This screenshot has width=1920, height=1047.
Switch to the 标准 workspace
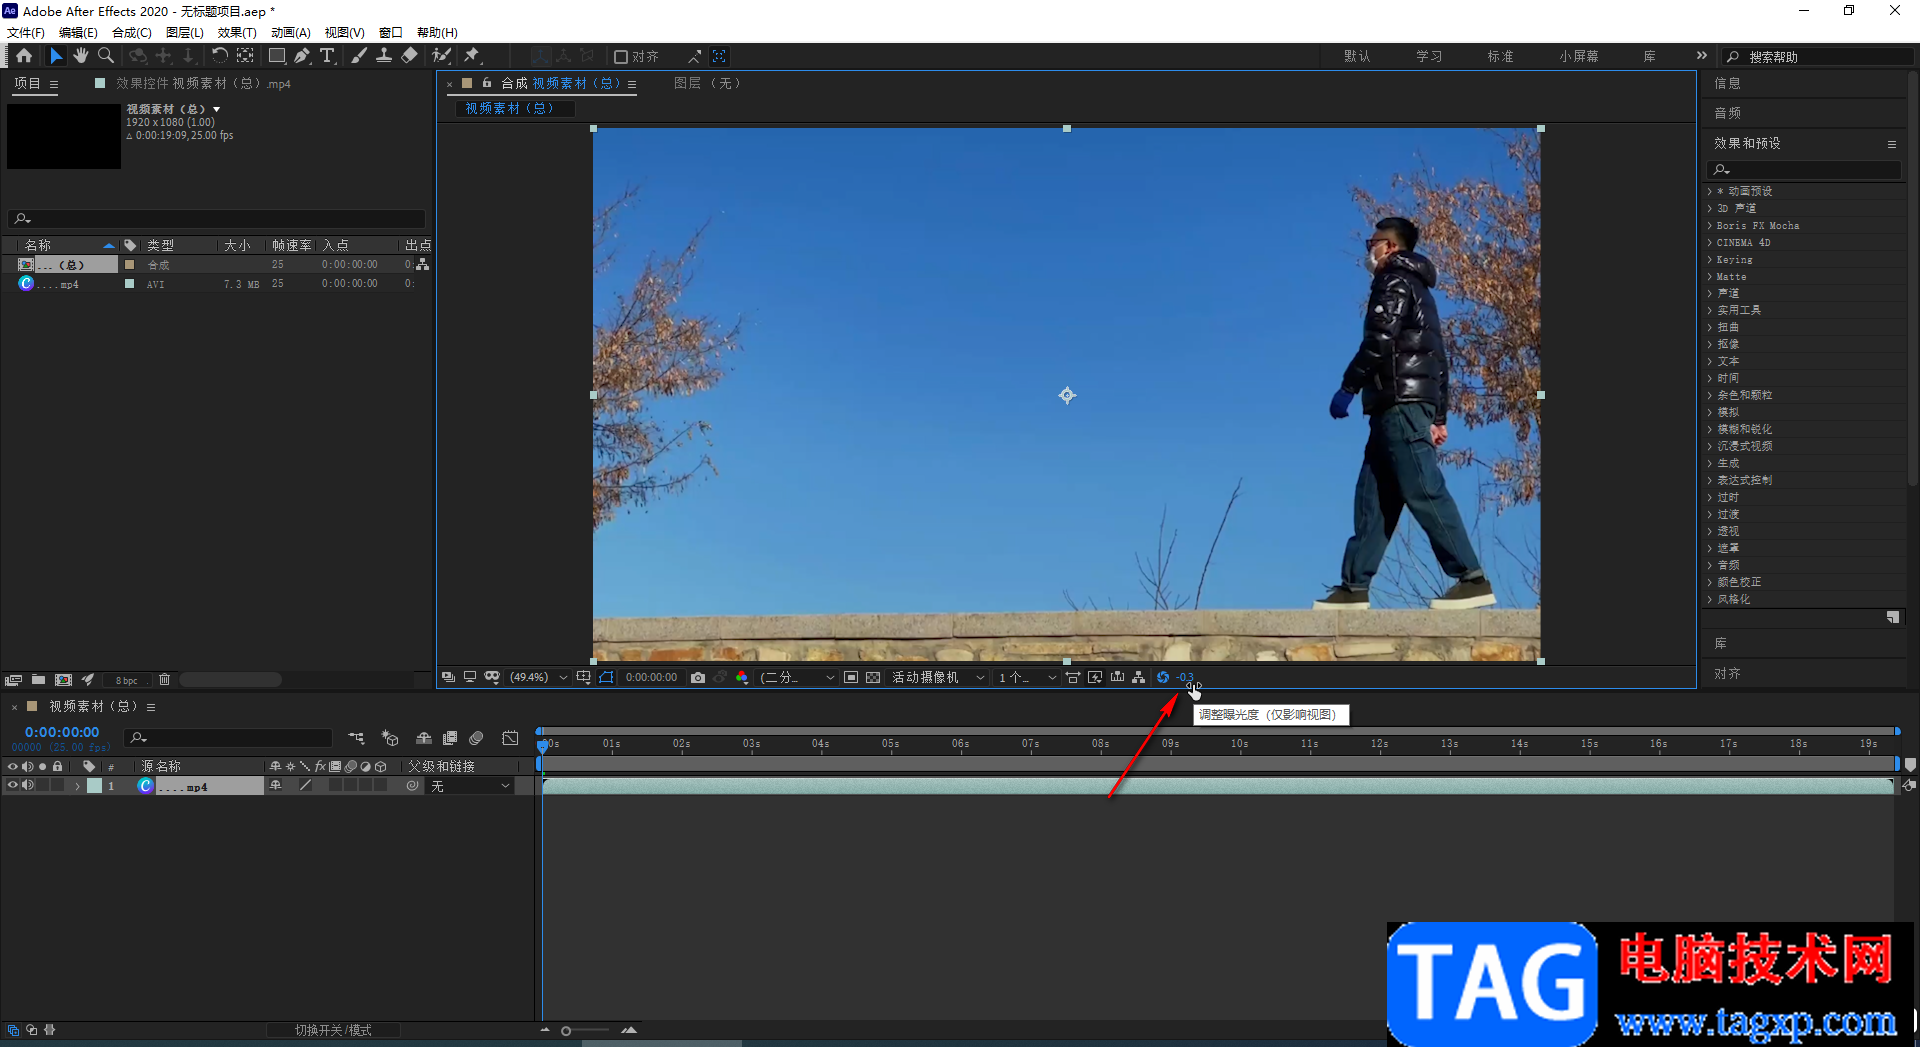click(1500, 56)
